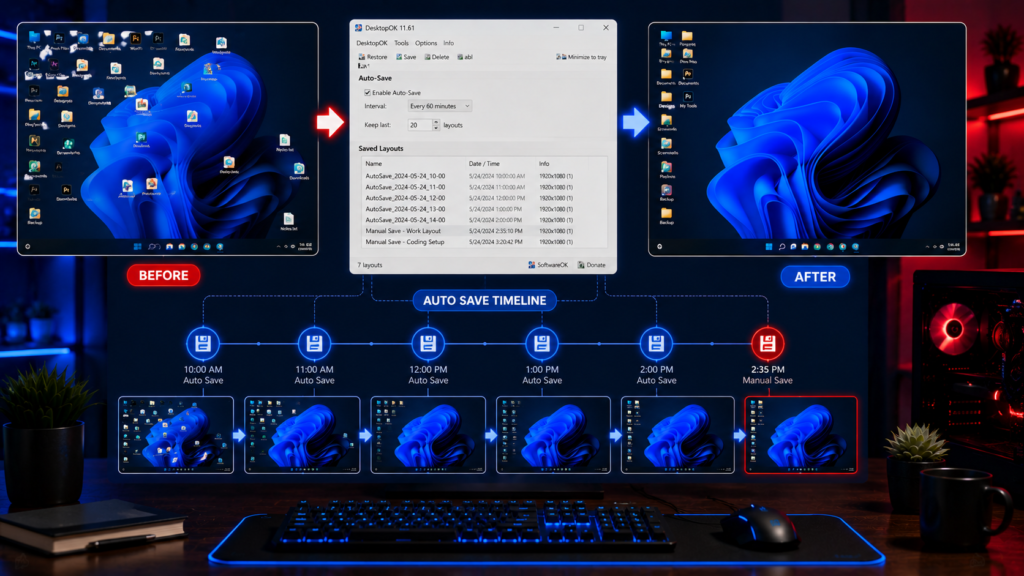Increase Keep last count with up arrow
The height and width of the screenshot is (576, 1024).
click(x=436, y=122)
